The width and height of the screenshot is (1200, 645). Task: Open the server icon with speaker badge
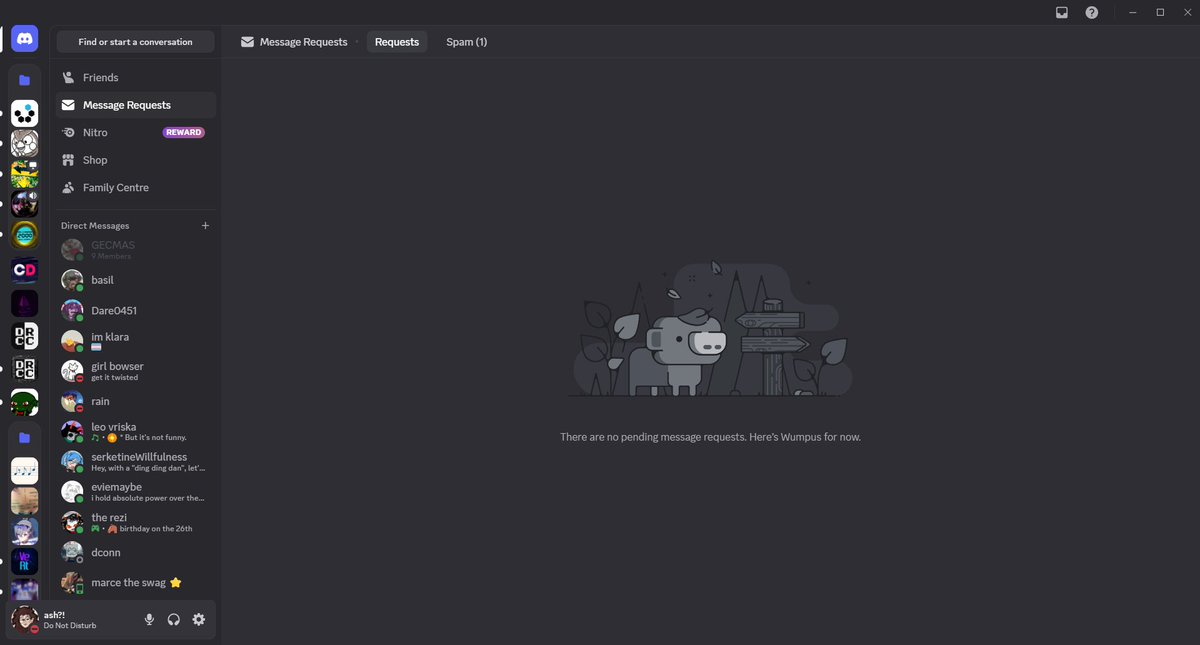click(25, 205)
